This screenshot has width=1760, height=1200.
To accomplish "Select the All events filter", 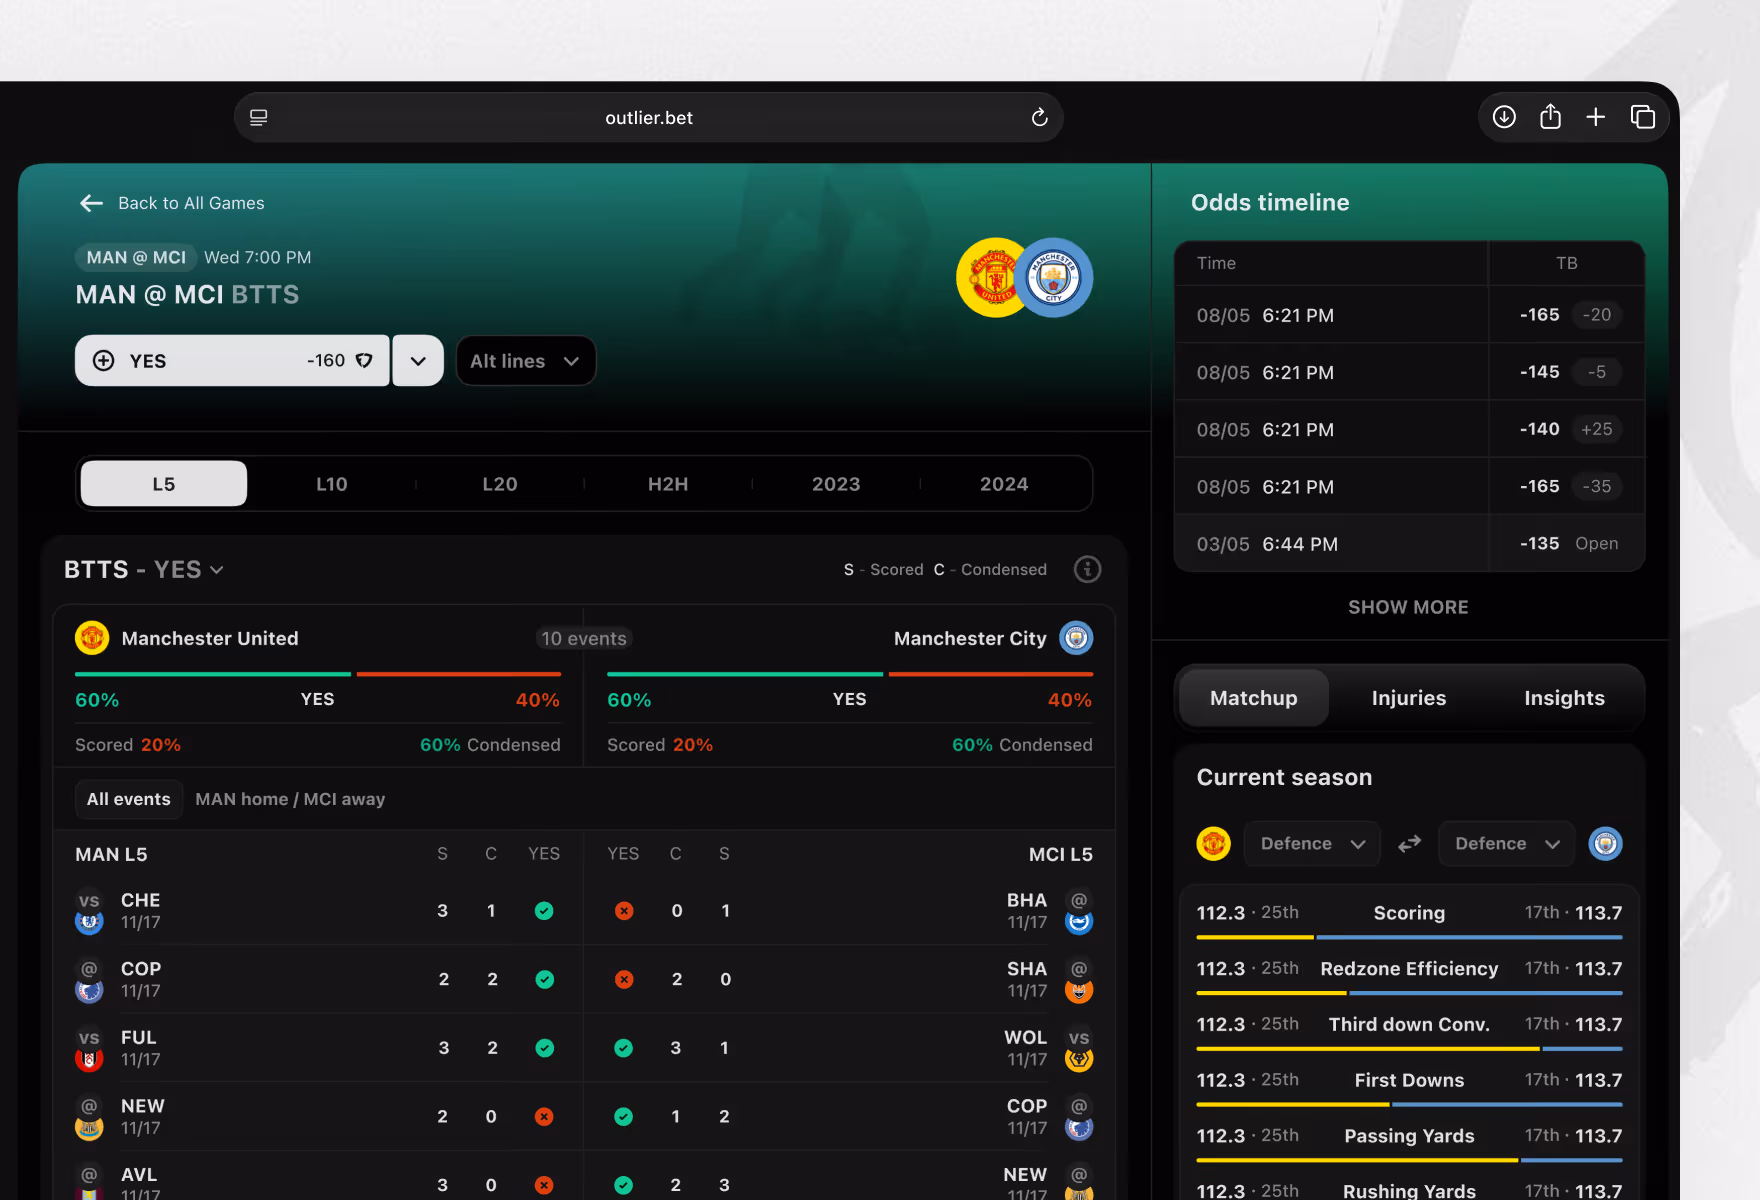I will [x=129, y=799].
